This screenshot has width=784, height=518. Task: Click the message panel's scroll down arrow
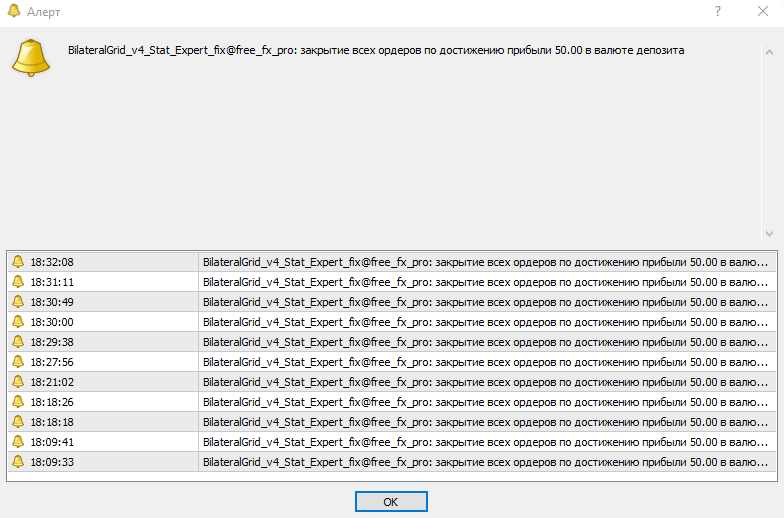coord(770,234)
